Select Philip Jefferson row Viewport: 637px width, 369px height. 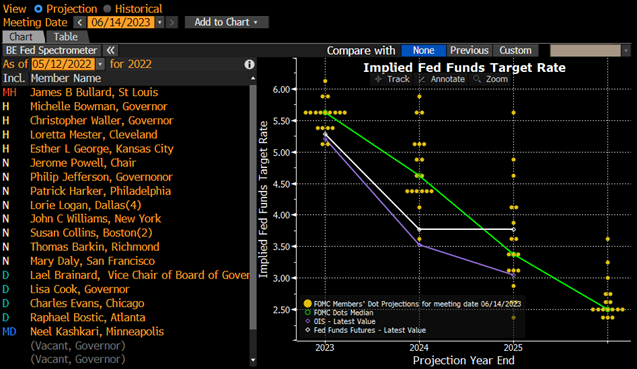101,177
